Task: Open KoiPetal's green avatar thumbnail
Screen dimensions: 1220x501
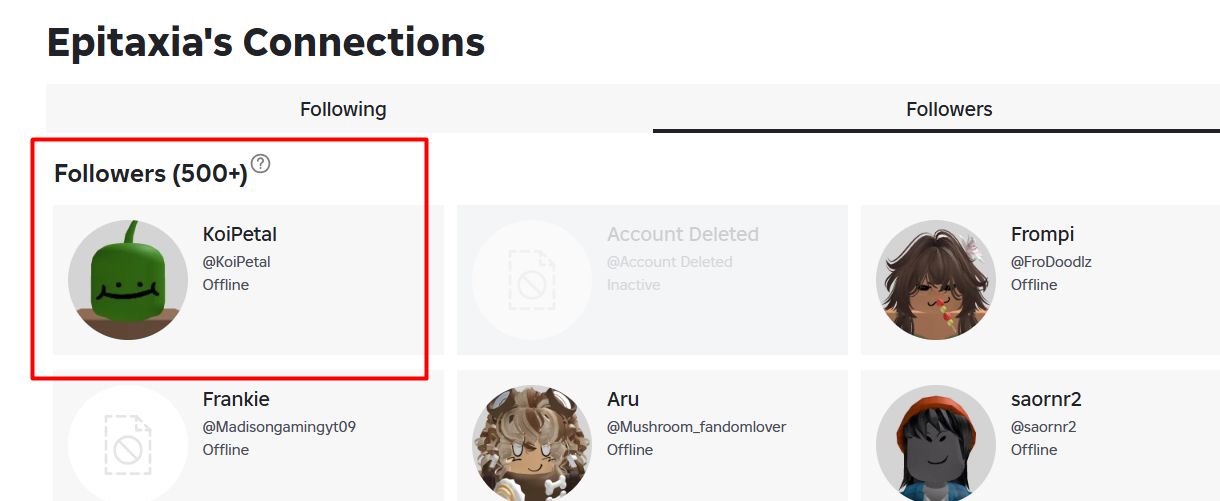Action: click(128, 280)
